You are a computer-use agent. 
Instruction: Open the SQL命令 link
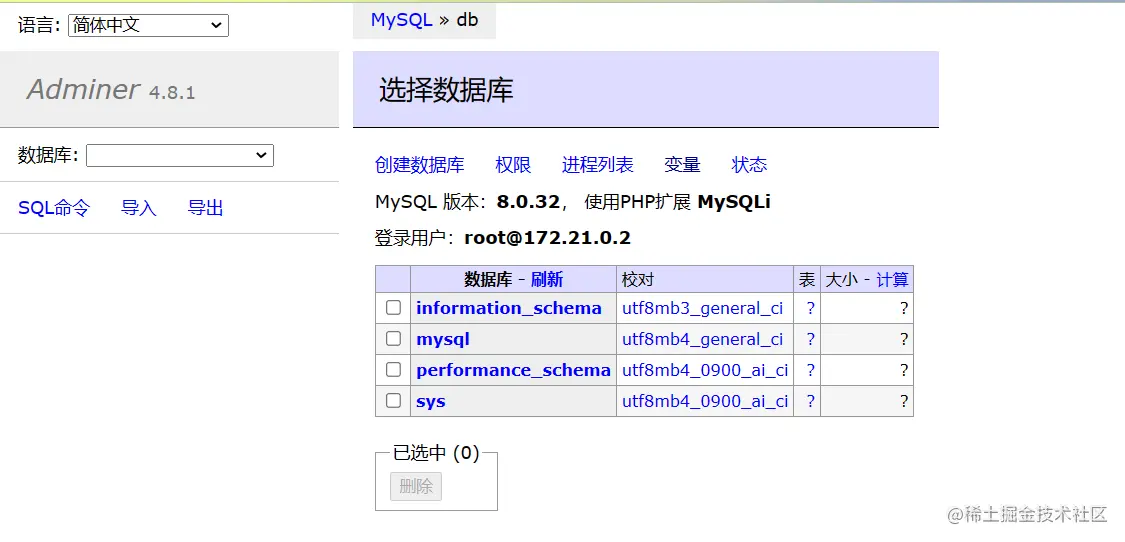pos(54,208)
